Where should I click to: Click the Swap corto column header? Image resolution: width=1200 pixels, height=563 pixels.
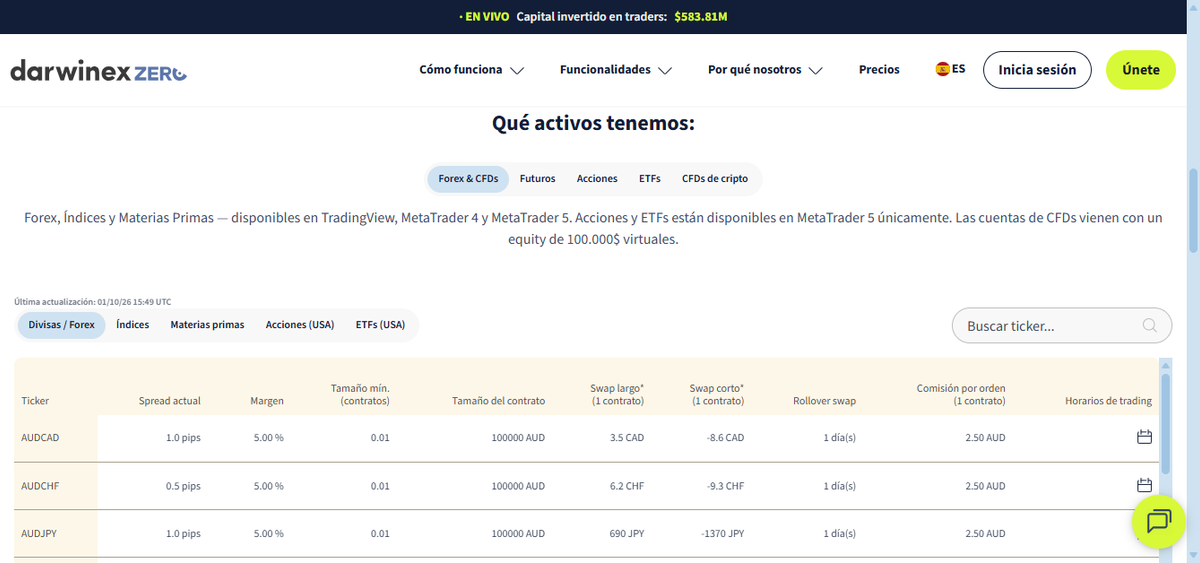pyautogui.click(x=717, y=394)
